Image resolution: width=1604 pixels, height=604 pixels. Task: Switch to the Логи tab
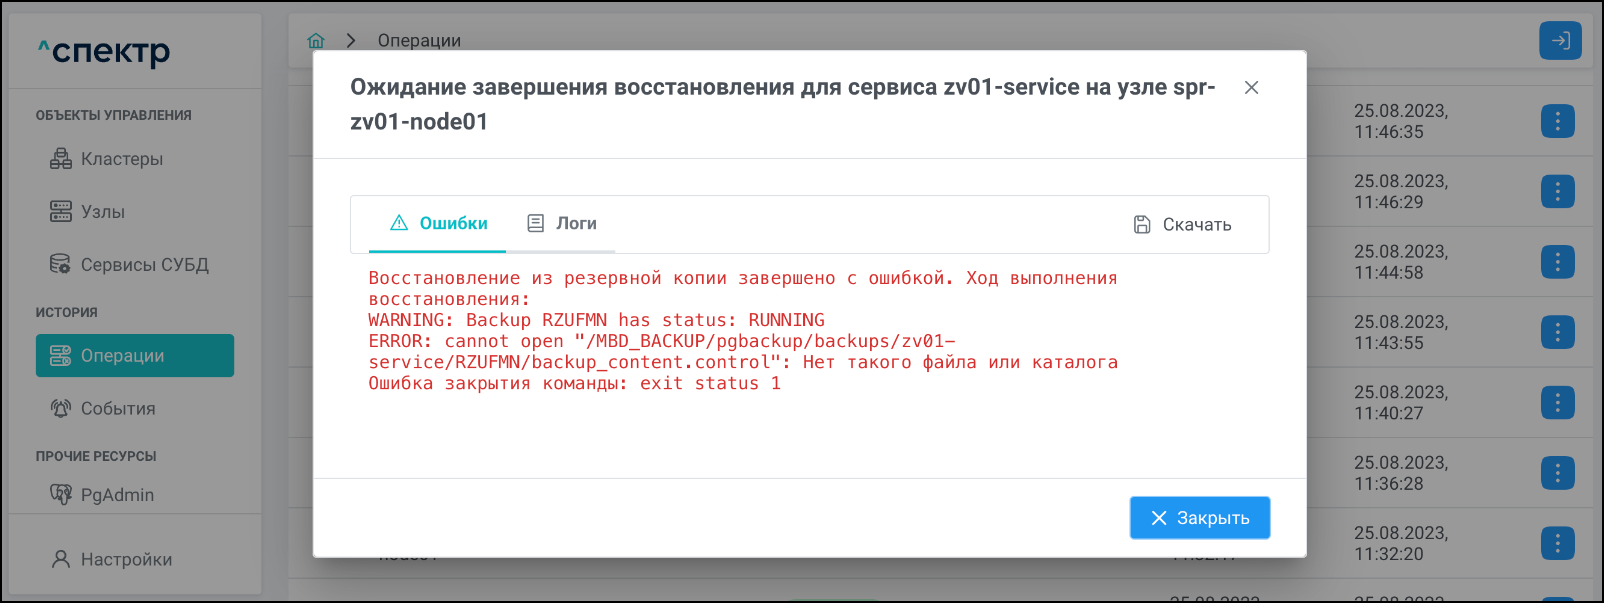[561, 223]
